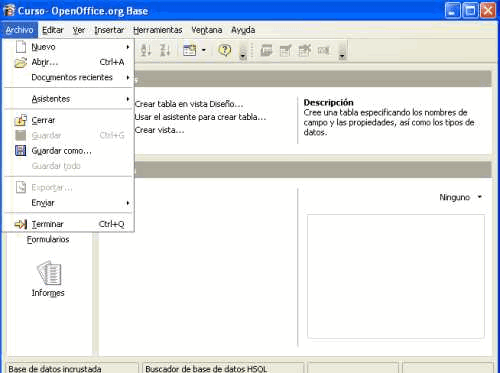Expand the Enviar submenu
Screen dimensions: 500x373
[68, 203]
